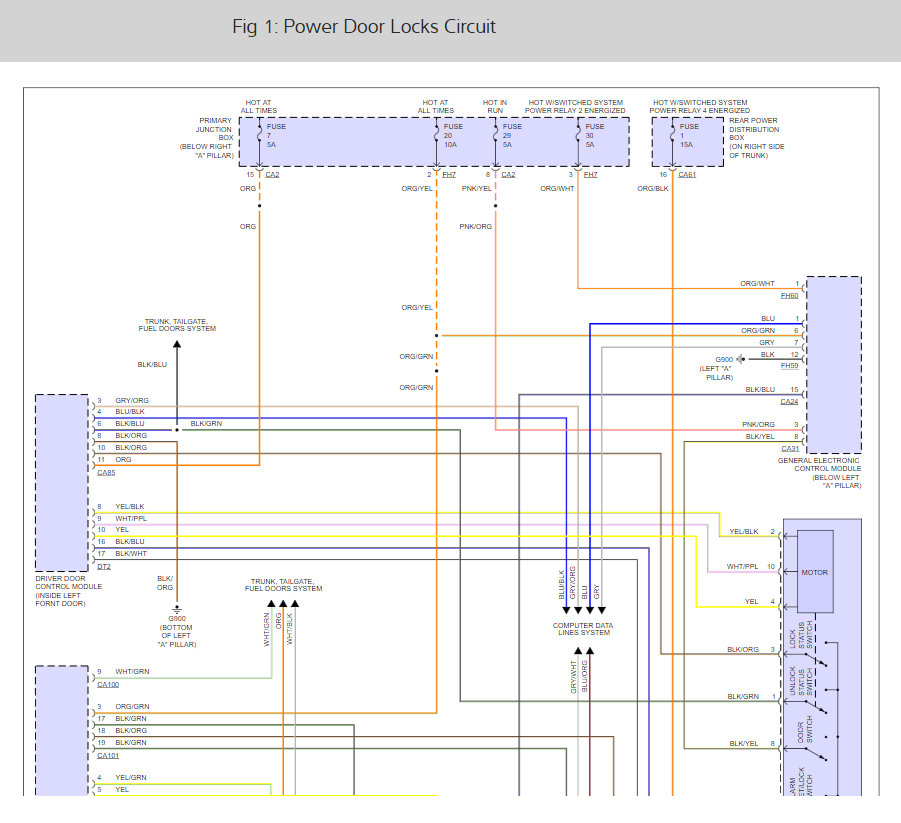Open the FH60 connector reference
The width and height of the screenshot is (901, 823).
tap(790, 296)
